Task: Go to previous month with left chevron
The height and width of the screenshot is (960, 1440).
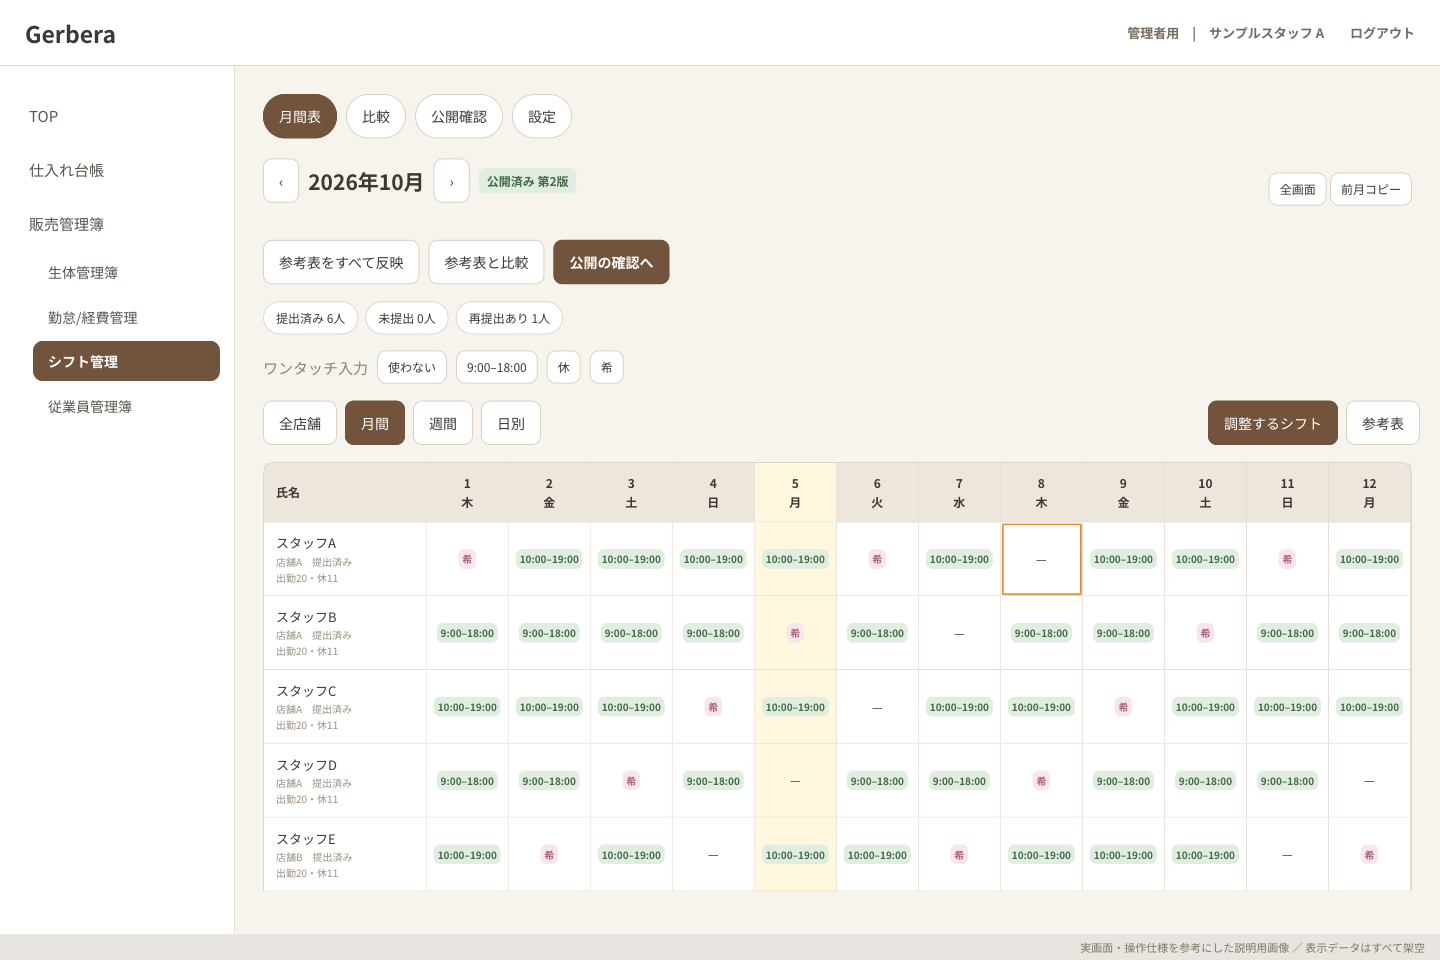Action: [x=281, y=181]
